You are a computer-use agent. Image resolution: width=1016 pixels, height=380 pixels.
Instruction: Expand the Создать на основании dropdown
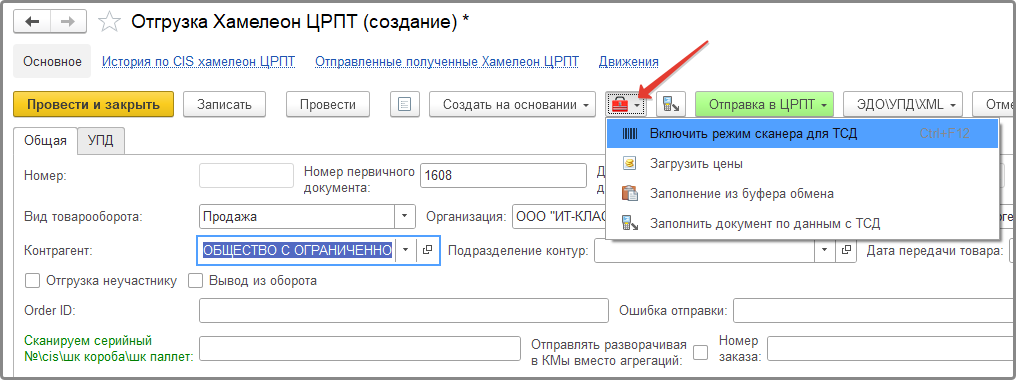[586, 104]
